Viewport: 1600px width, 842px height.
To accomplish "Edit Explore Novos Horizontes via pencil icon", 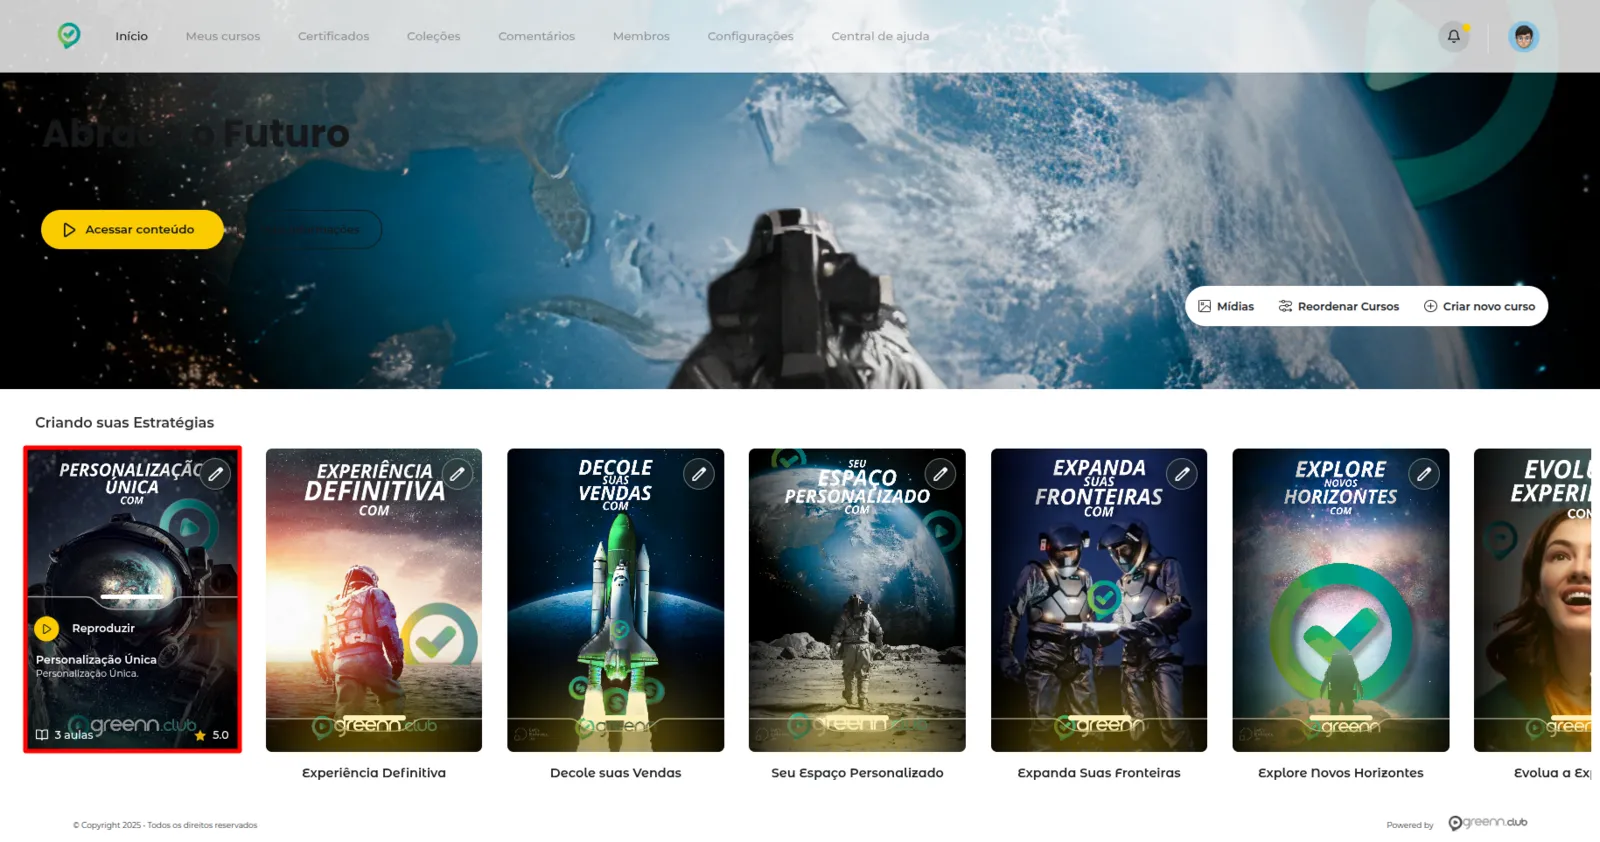I will click(x=1424, y=474).
